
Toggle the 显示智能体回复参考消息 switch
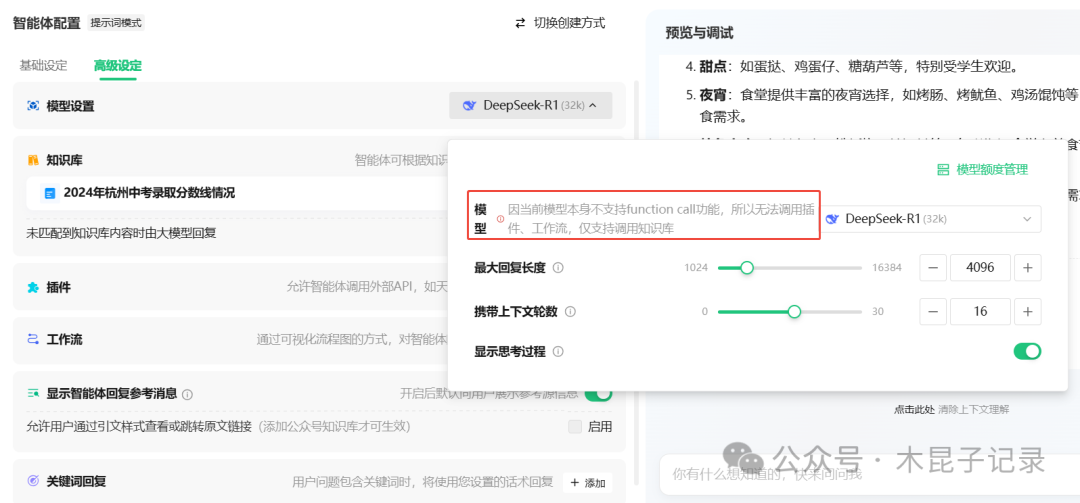pos(598,394)
